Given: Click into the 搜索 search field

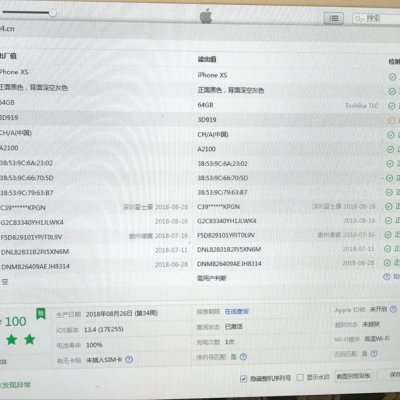Looking at the screenshot, I should tap(377, 19).
